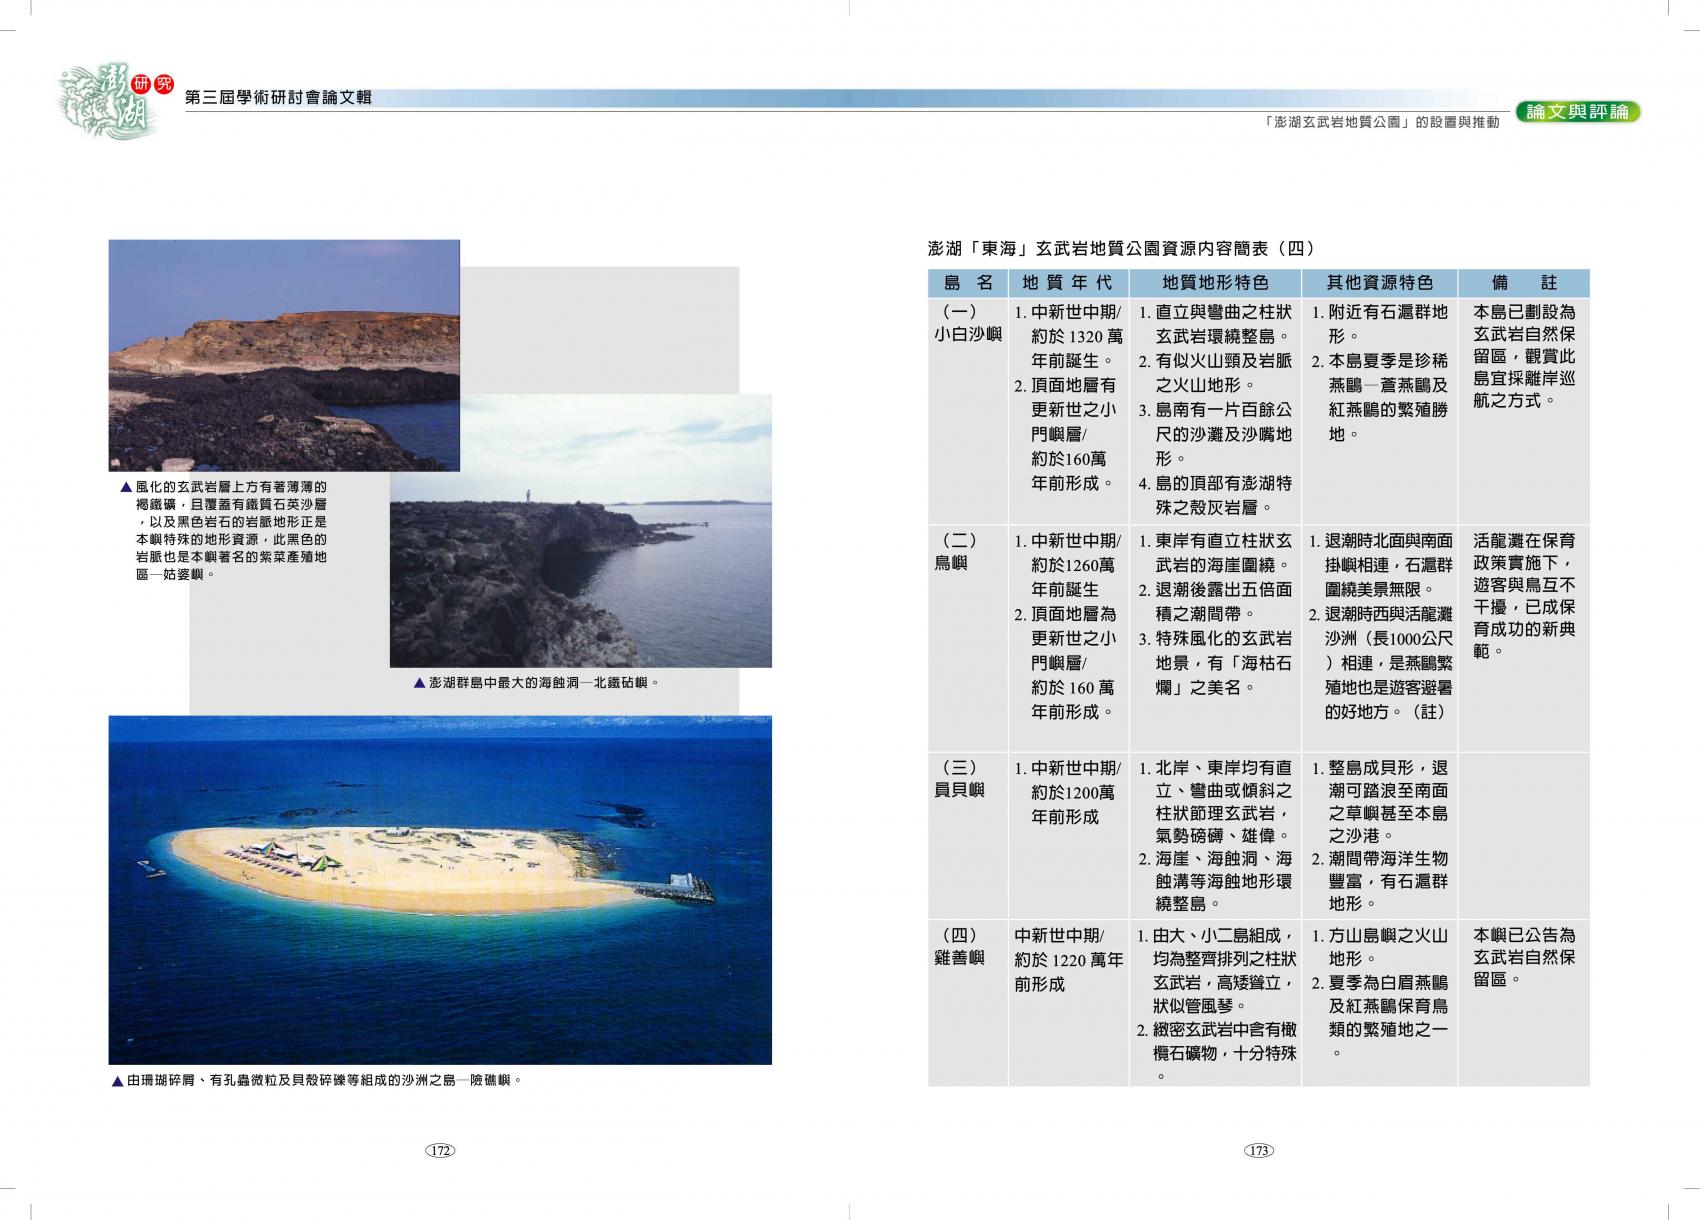Select the 其他資源特色 column header
Image resolution: width=1700 pixels, height=1220 pixels.
coord(1379,283)
